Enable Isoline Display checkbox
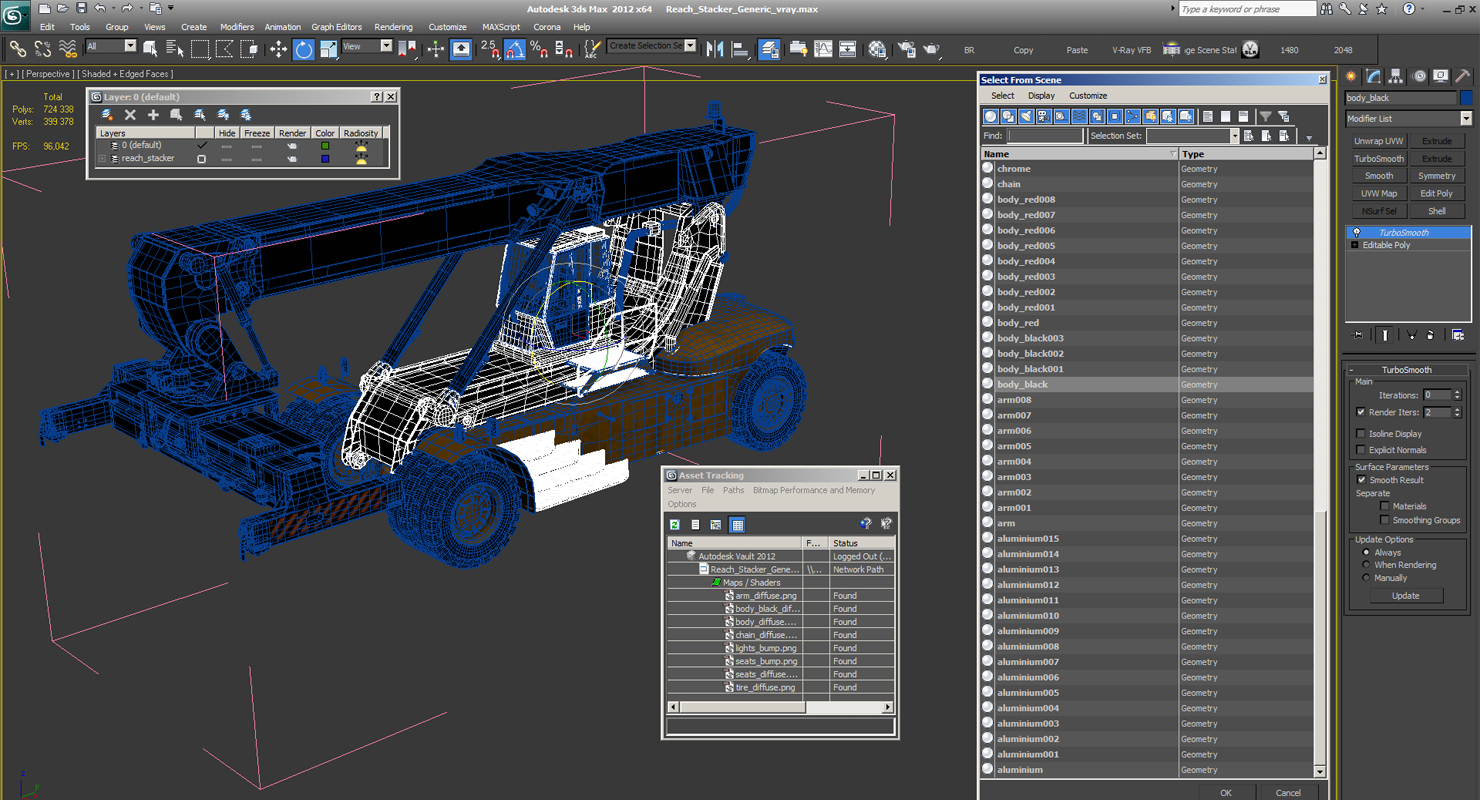1480x800 pixels. [x=1361, y=434]
